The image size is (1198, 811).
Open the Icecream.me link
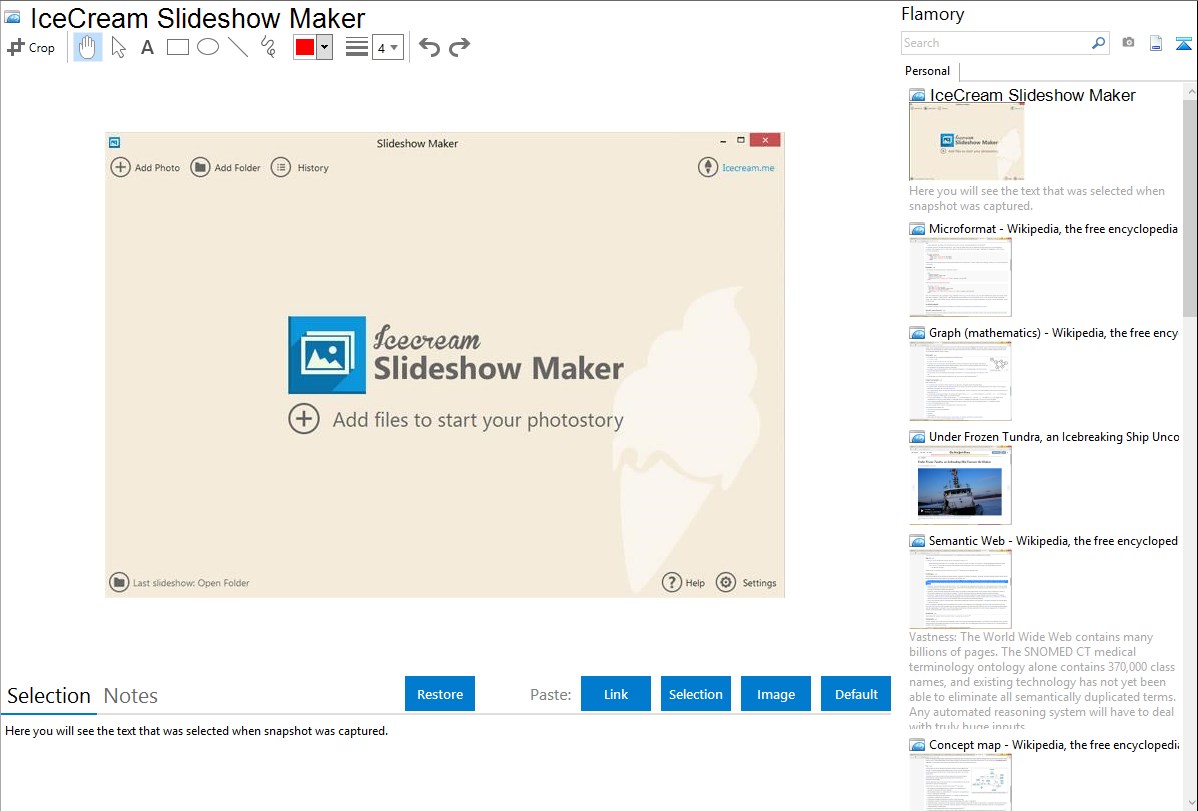(x=748, y=167)
